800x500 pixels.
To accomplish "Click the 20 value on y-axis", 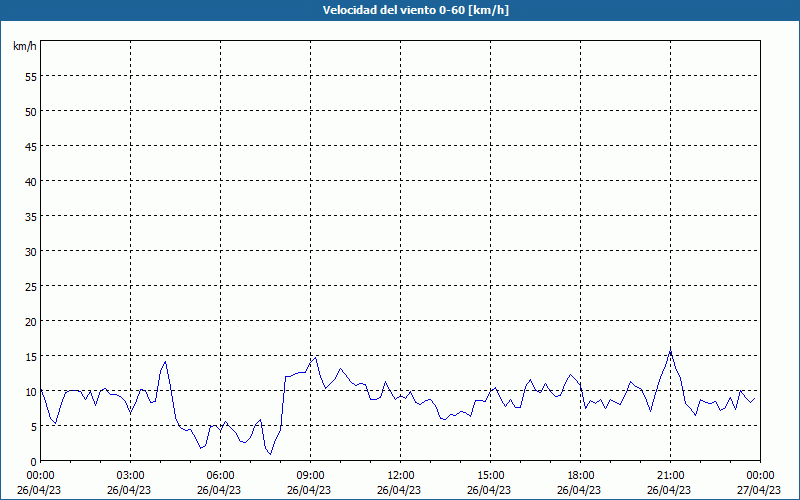I will [x=31, y=321].
